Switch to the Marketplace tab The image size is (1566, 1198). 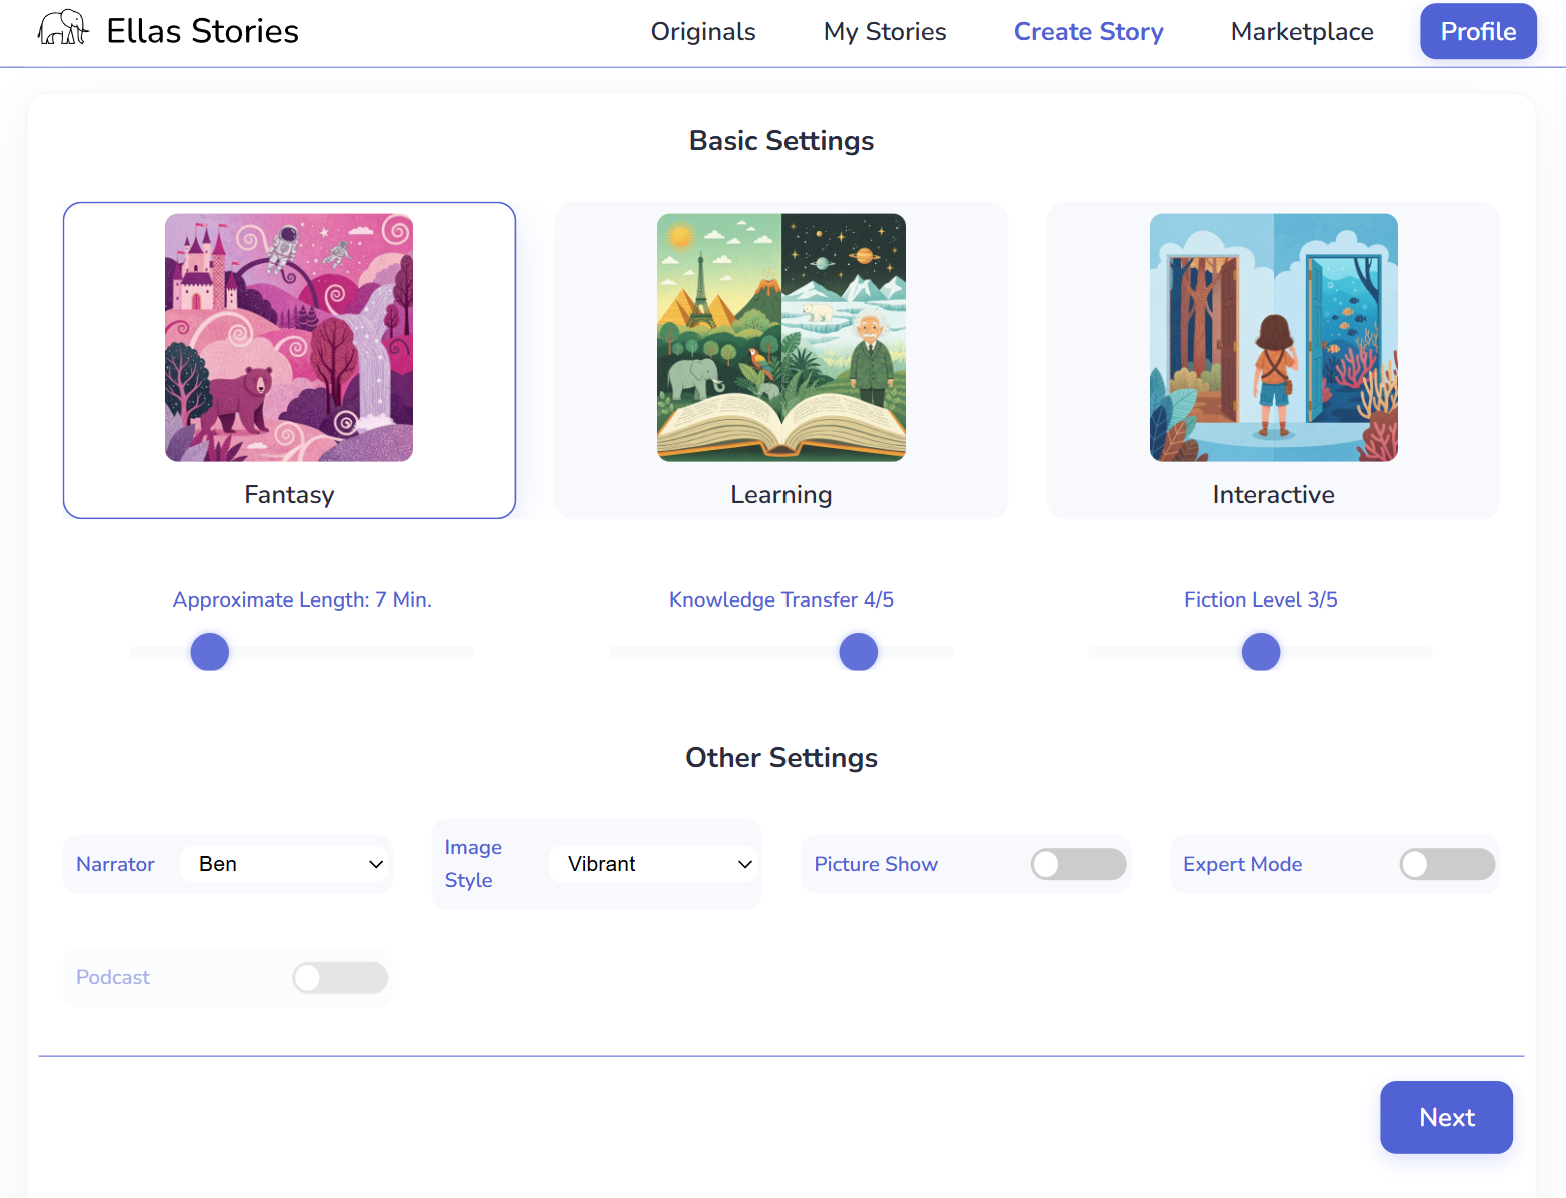tap(1301, 31)
